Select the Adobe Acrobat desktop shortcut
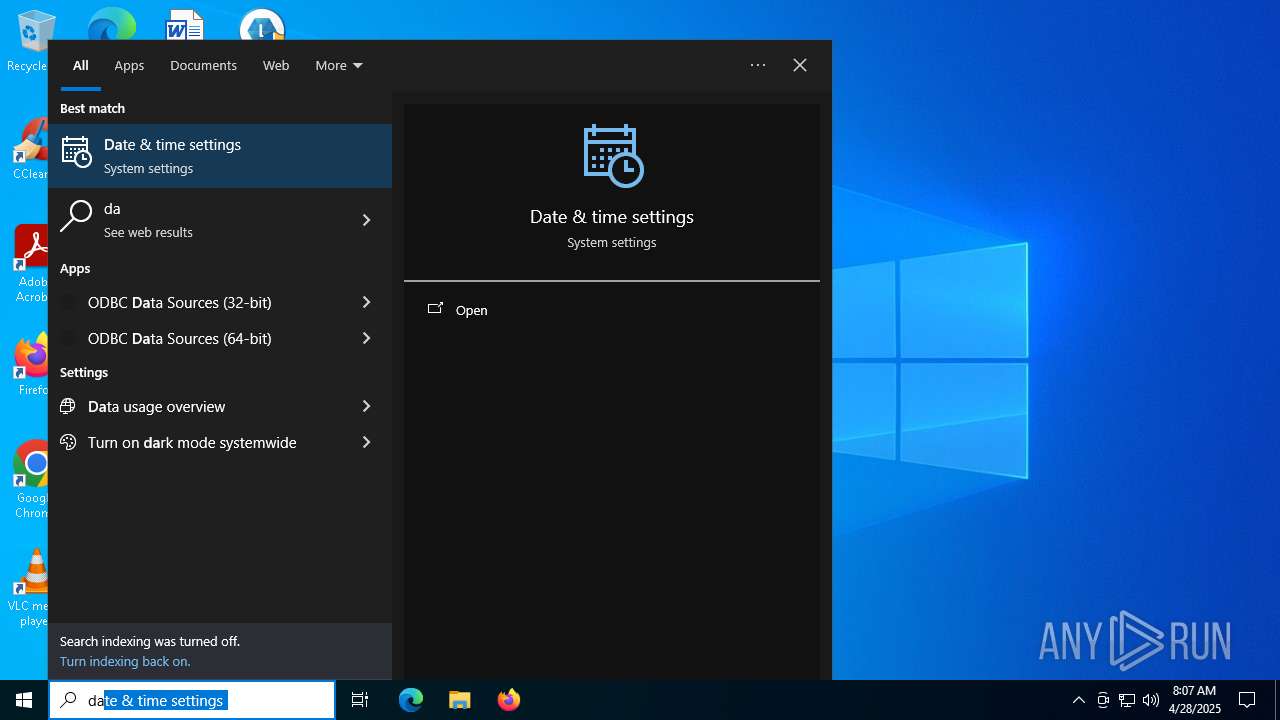 [30, 264]
